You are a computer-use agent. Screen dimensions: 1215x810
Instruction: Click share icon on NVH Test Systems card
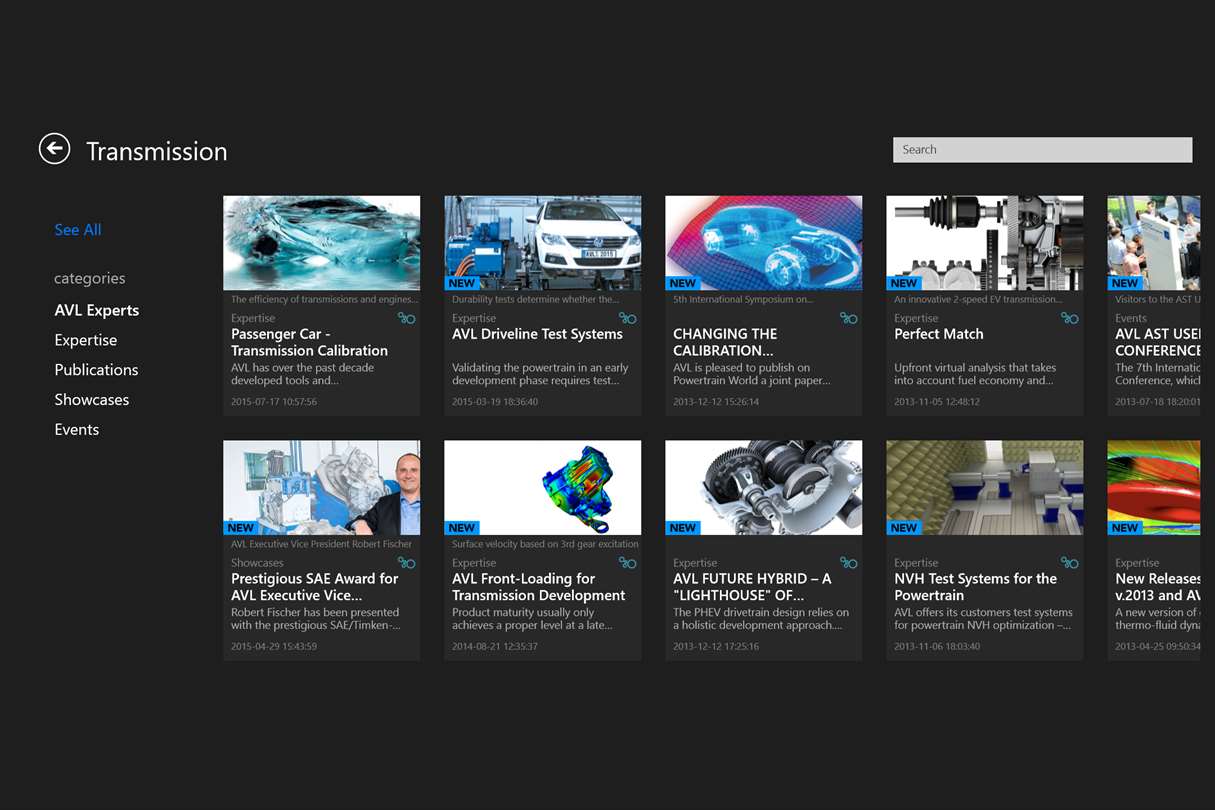1069,563
